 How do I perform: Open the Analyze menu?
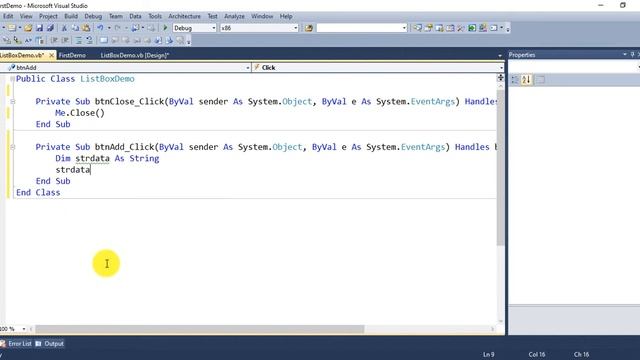point(234,16)
